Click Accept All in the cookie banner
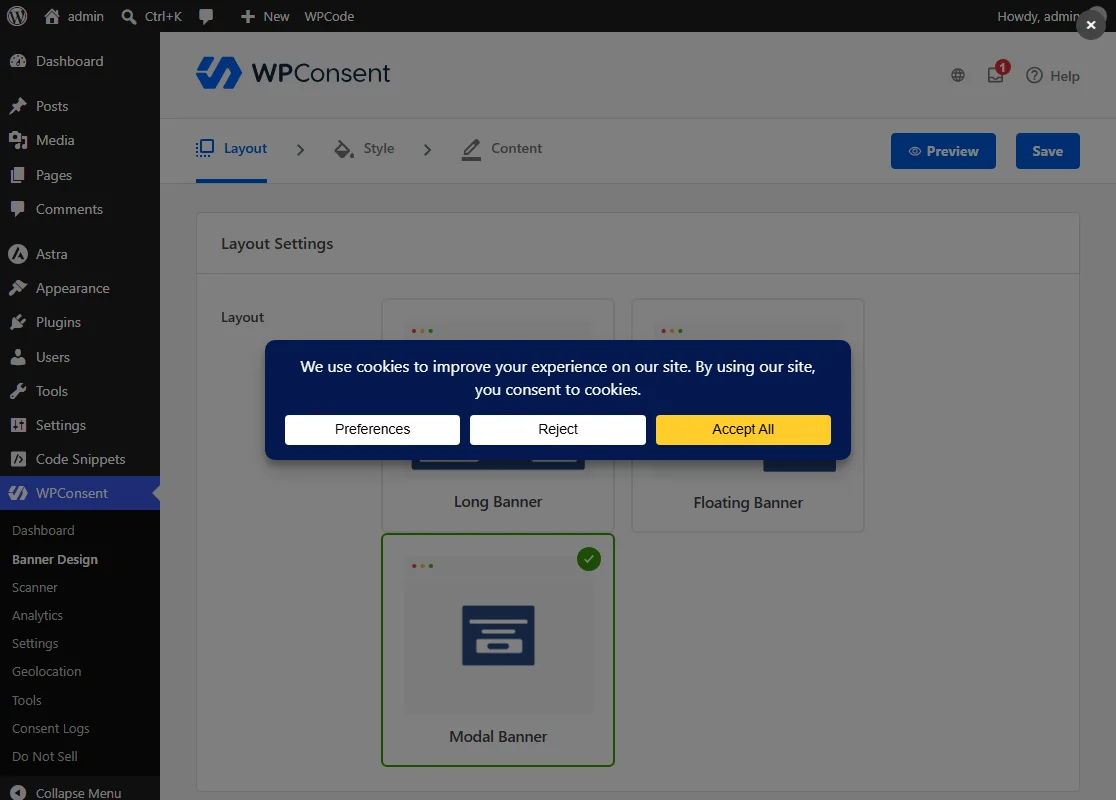1116x800 pixels. tap(743, 429)
